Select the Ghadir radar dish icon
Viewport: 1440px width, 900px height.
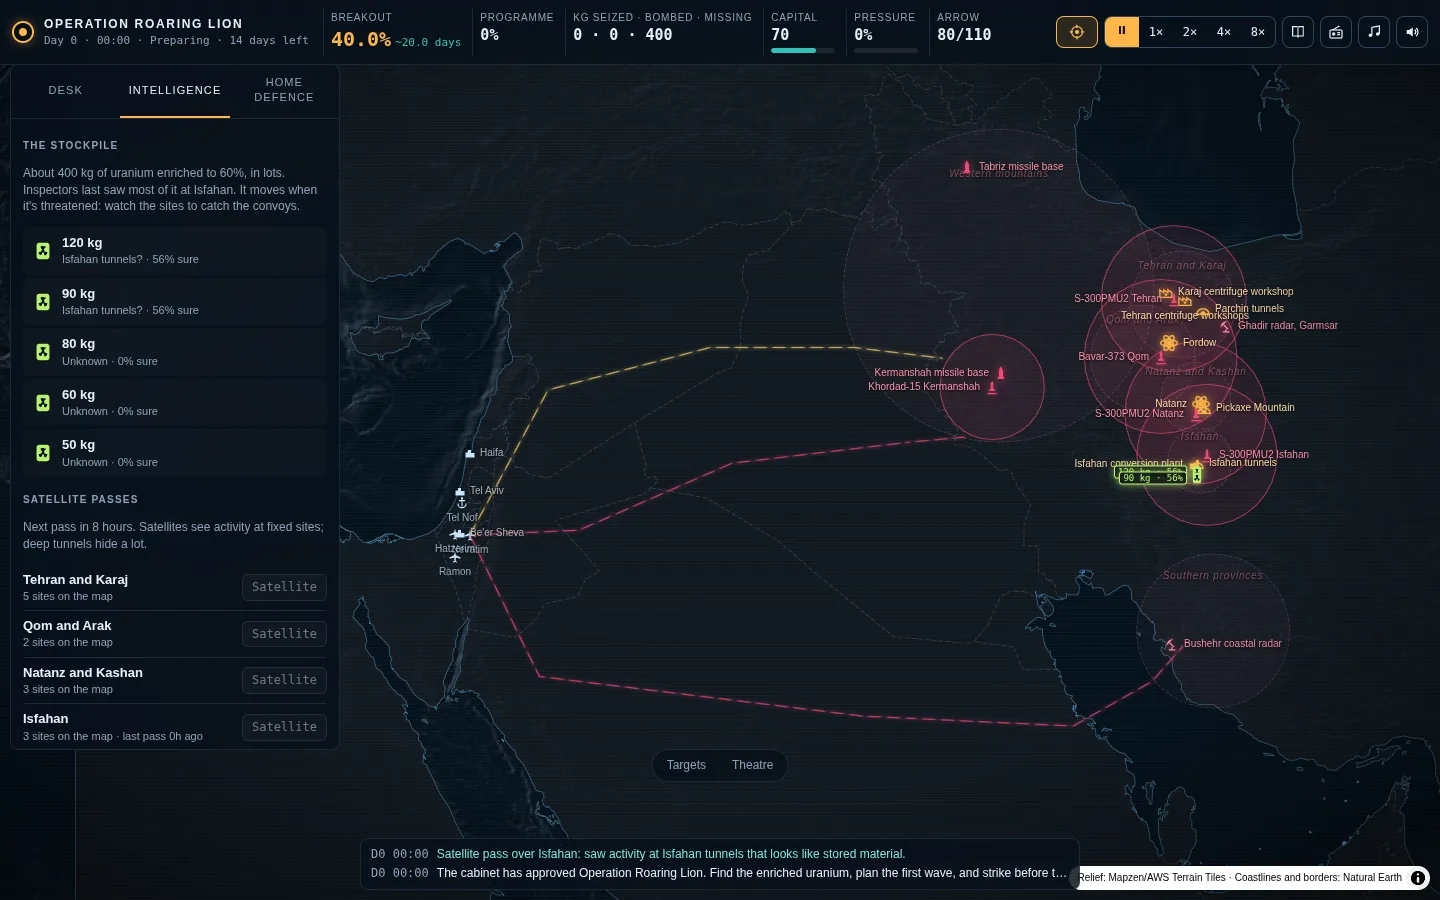[1226, 327]
